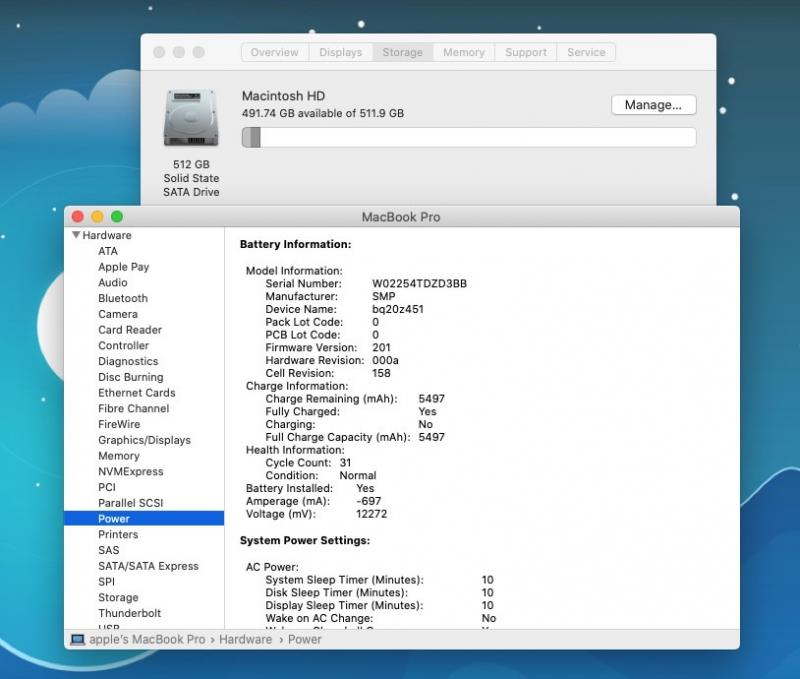Viewport: 800px width, 679px height.
Task: Open the Overview tab
Action: (x=274, y=52)
